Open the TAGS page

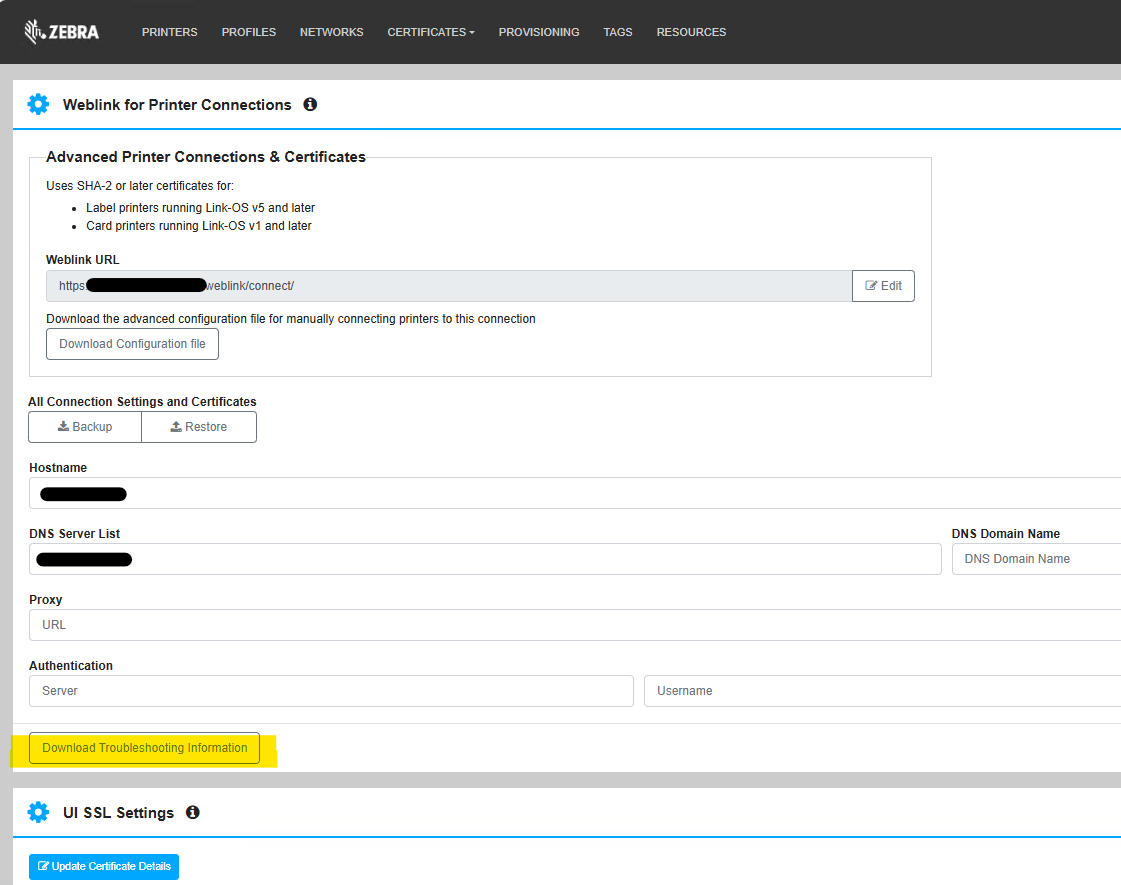pyautogui.click(x=618, y=32)
